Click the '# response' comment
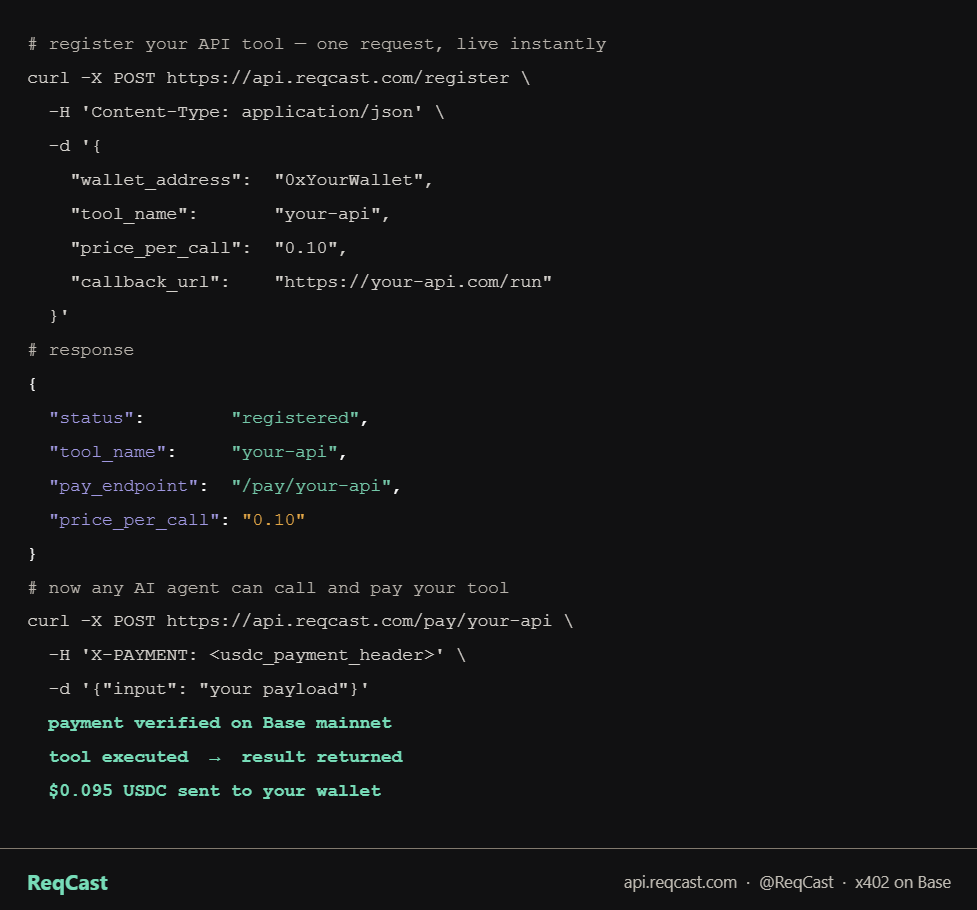The image size is (977, 910). (81, 350)
